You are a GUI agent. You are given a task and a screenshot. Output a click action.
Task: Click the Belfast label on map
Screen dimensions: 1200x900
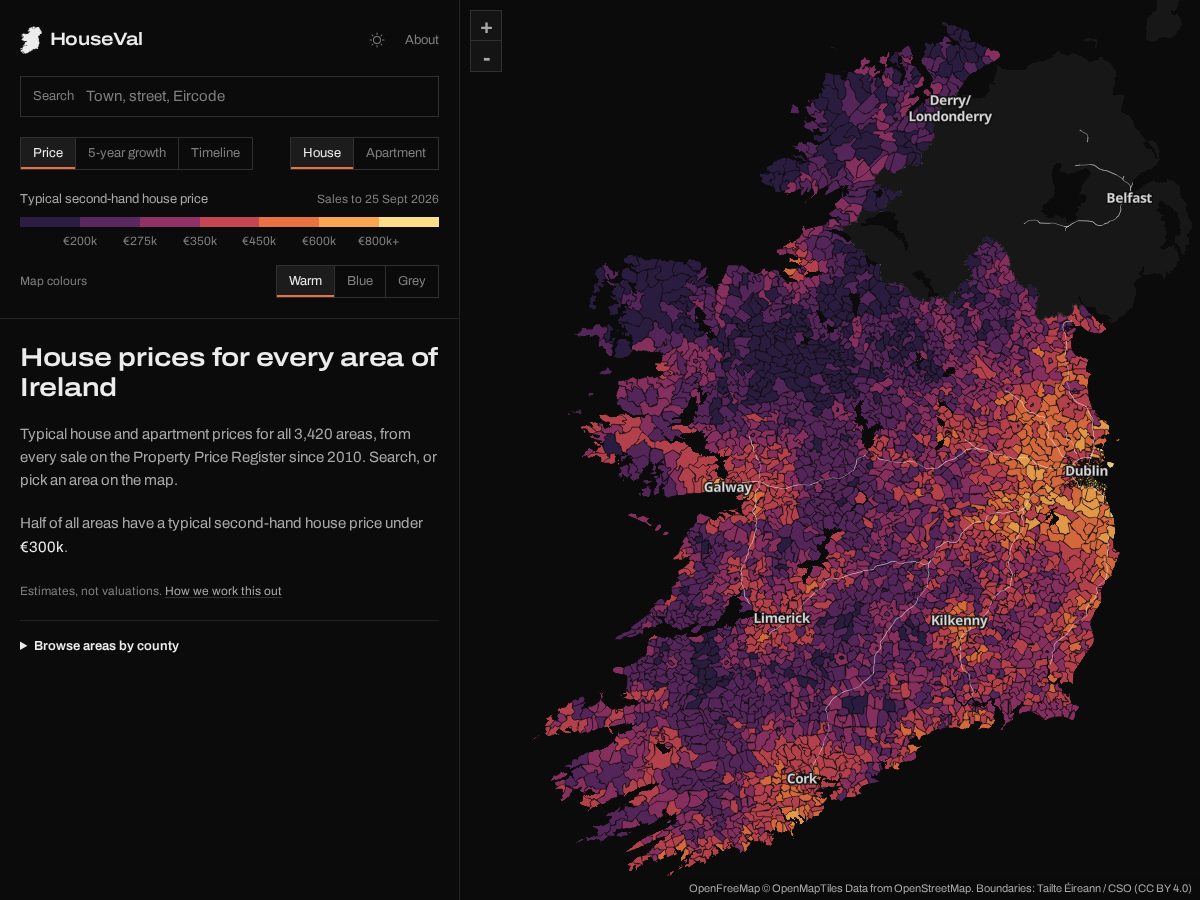click(x=1129, y=198)
